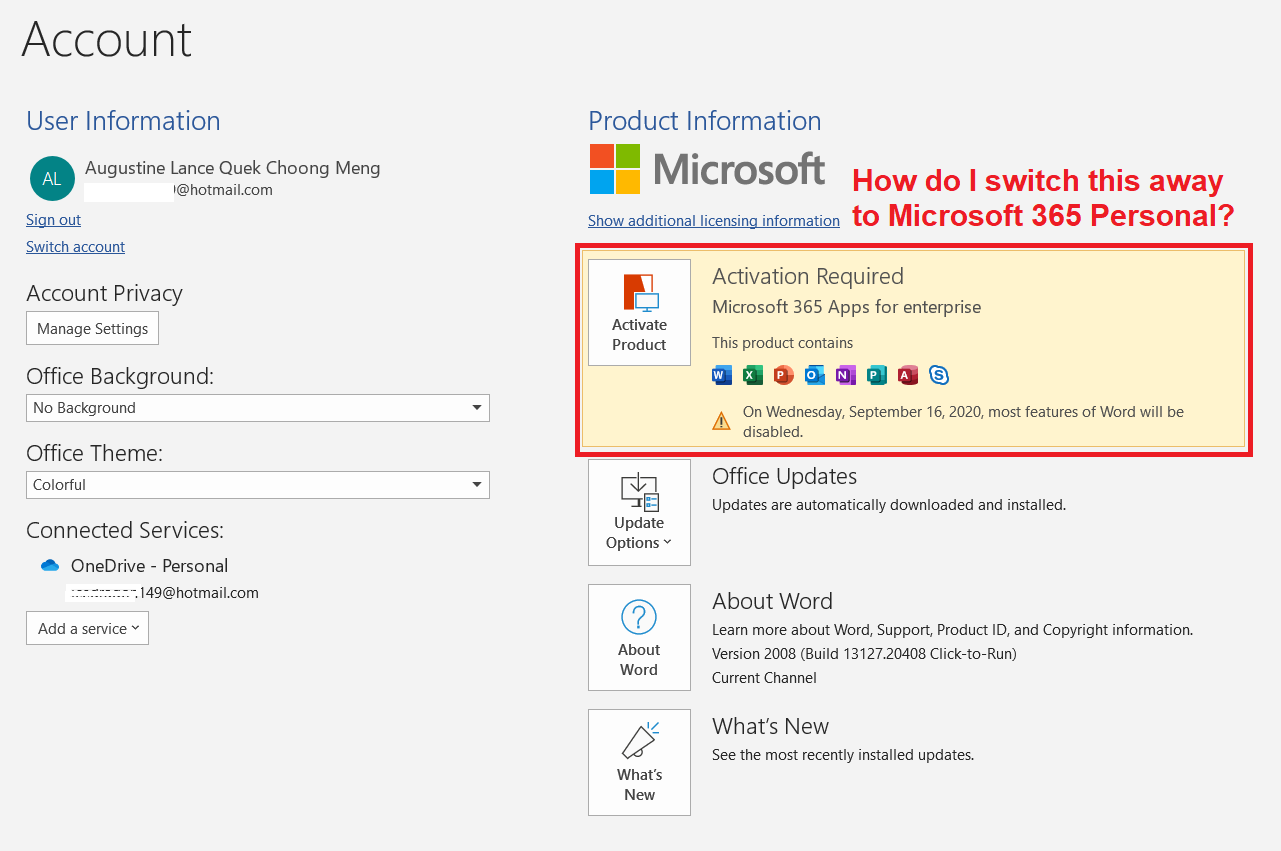
Task: Open the Update Options menu
Action: pos(639,512)
